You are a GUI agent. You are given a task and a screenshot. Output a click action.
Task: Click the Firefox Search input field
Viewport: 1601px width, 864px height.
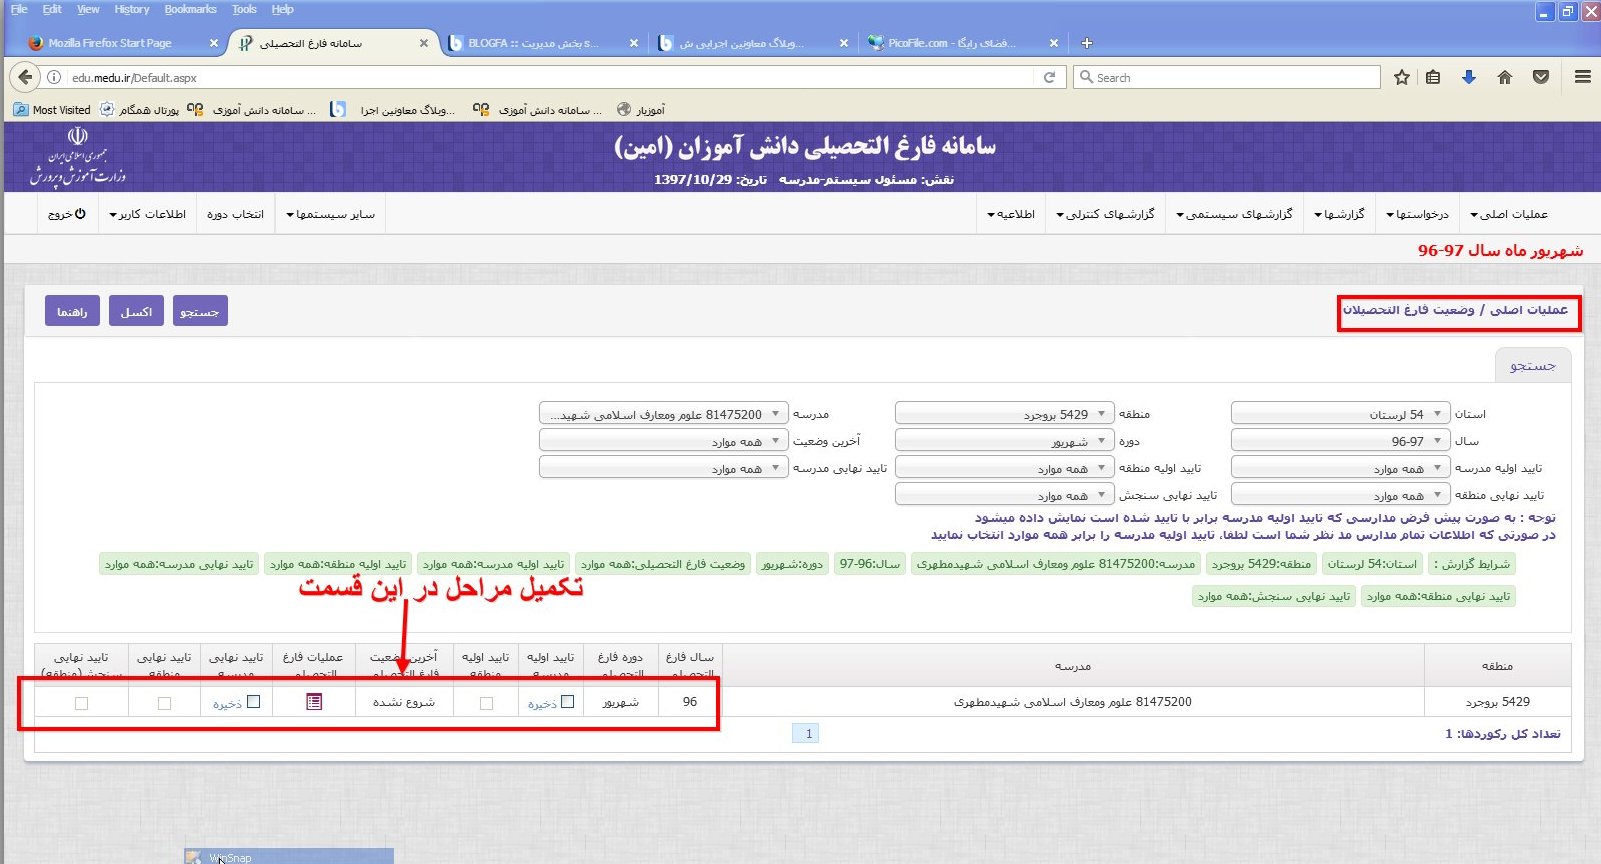click(x=1230, y=77)
